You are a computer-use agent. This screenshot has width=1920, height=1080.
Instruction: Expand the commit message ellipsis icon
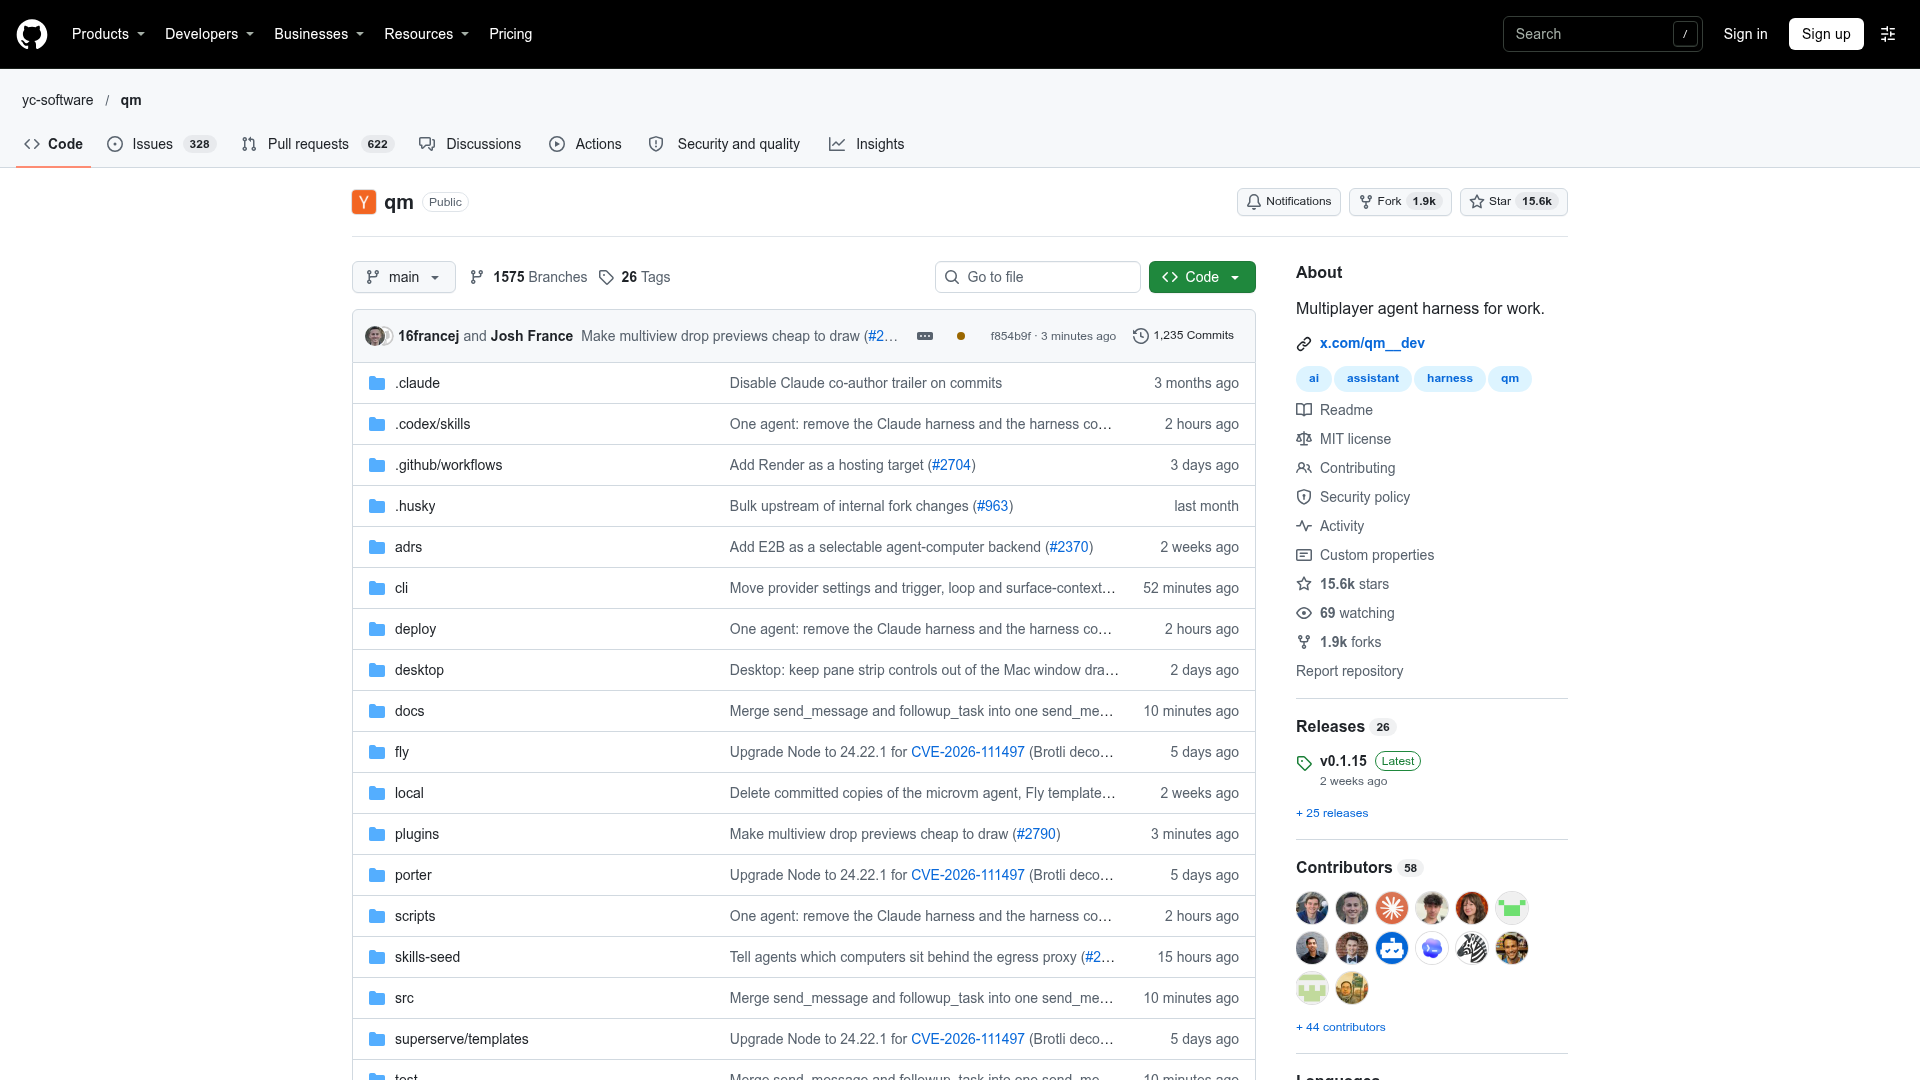pyautogui.click(x=925, y=336)
